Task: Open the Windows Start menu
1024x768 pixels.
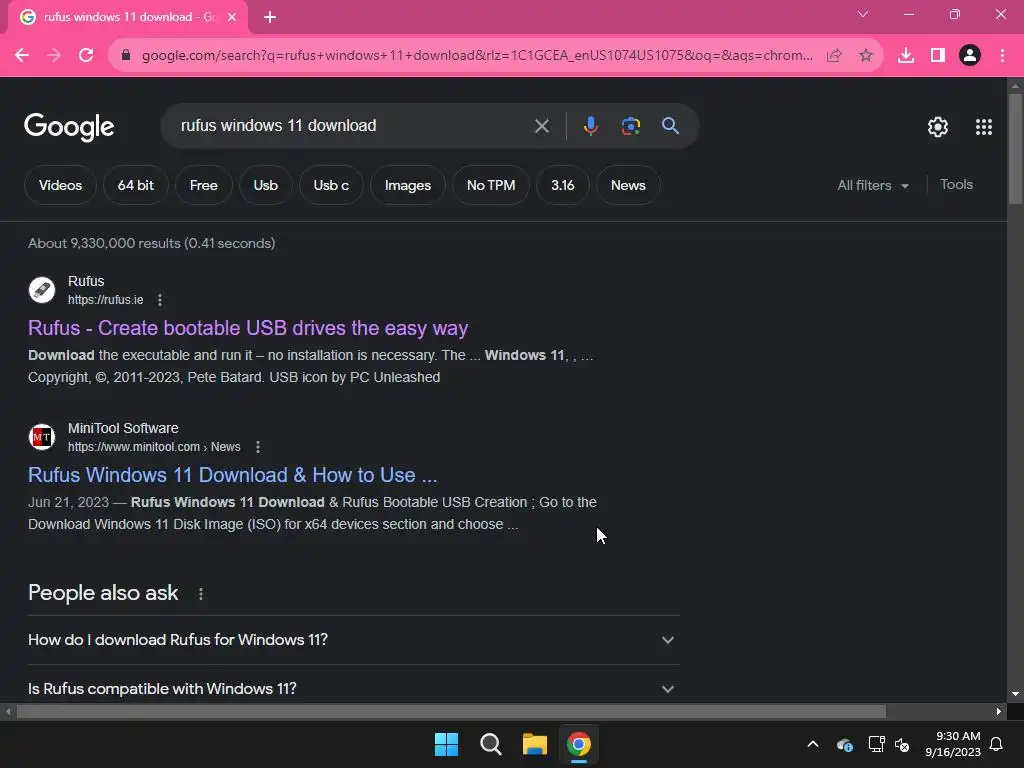Action: (x=446, y=744)
